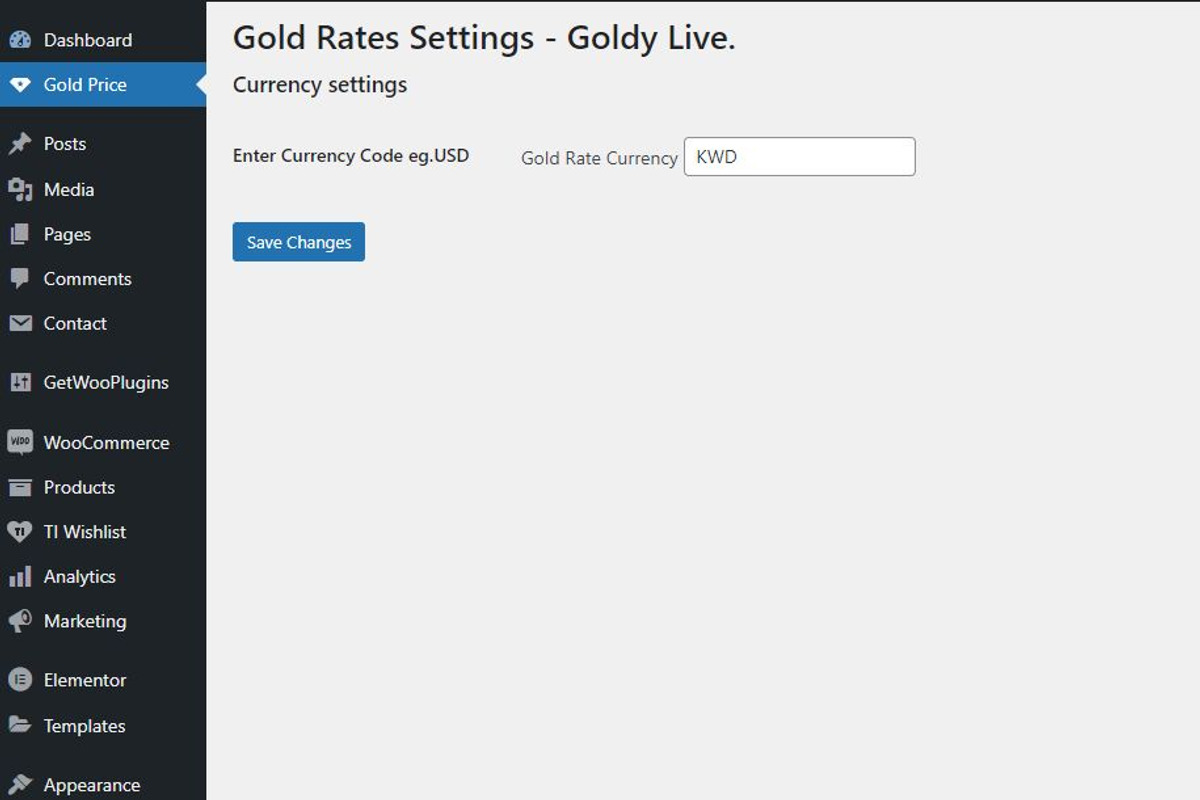Screen dimensions: 1200x800
Task: Click the Currency settings heading
Action: [x=320, y=85]
